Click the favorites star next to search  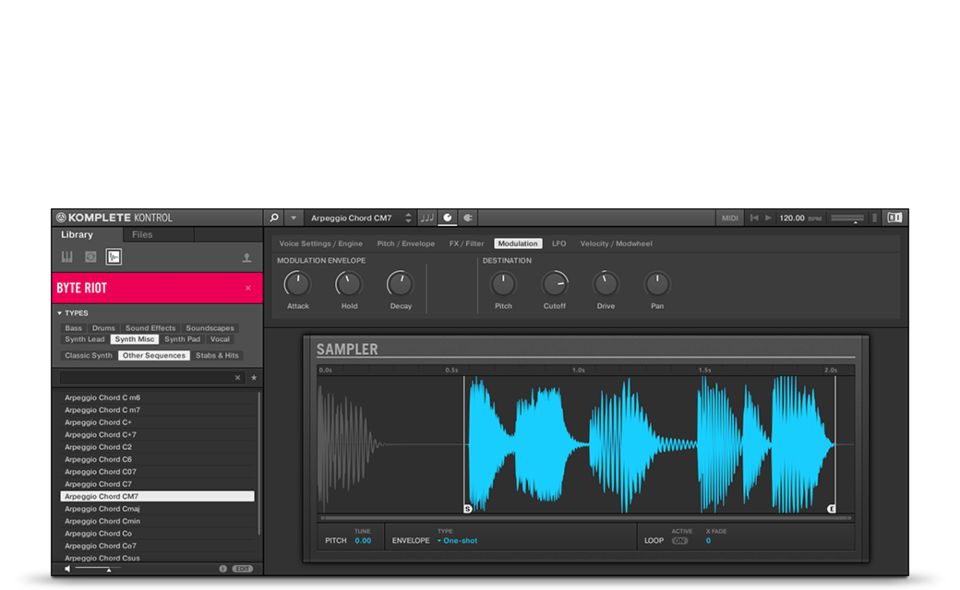[x=254, y=378]
